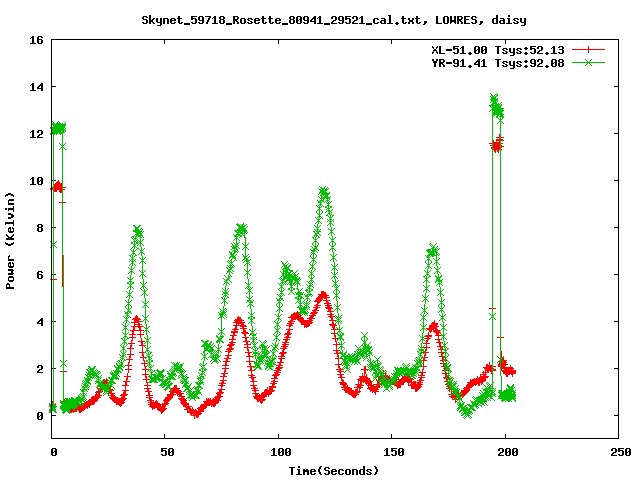Click y-axis tick label 4
Image resolution: width=640 pixels, height=480 pixels.
40,322
